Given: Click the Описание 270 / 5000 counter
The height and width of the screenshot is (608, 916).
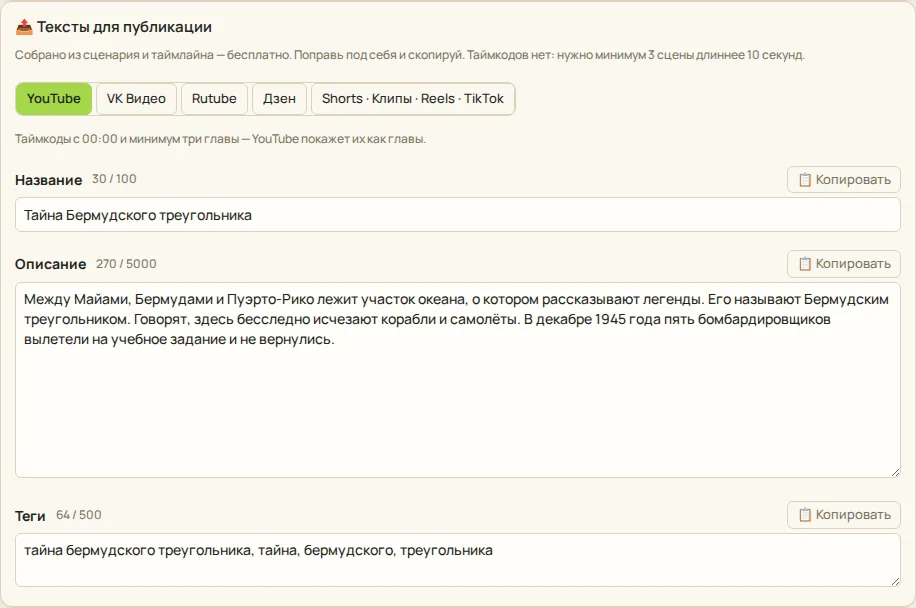Looking at the screenshot, I should 126,264.
